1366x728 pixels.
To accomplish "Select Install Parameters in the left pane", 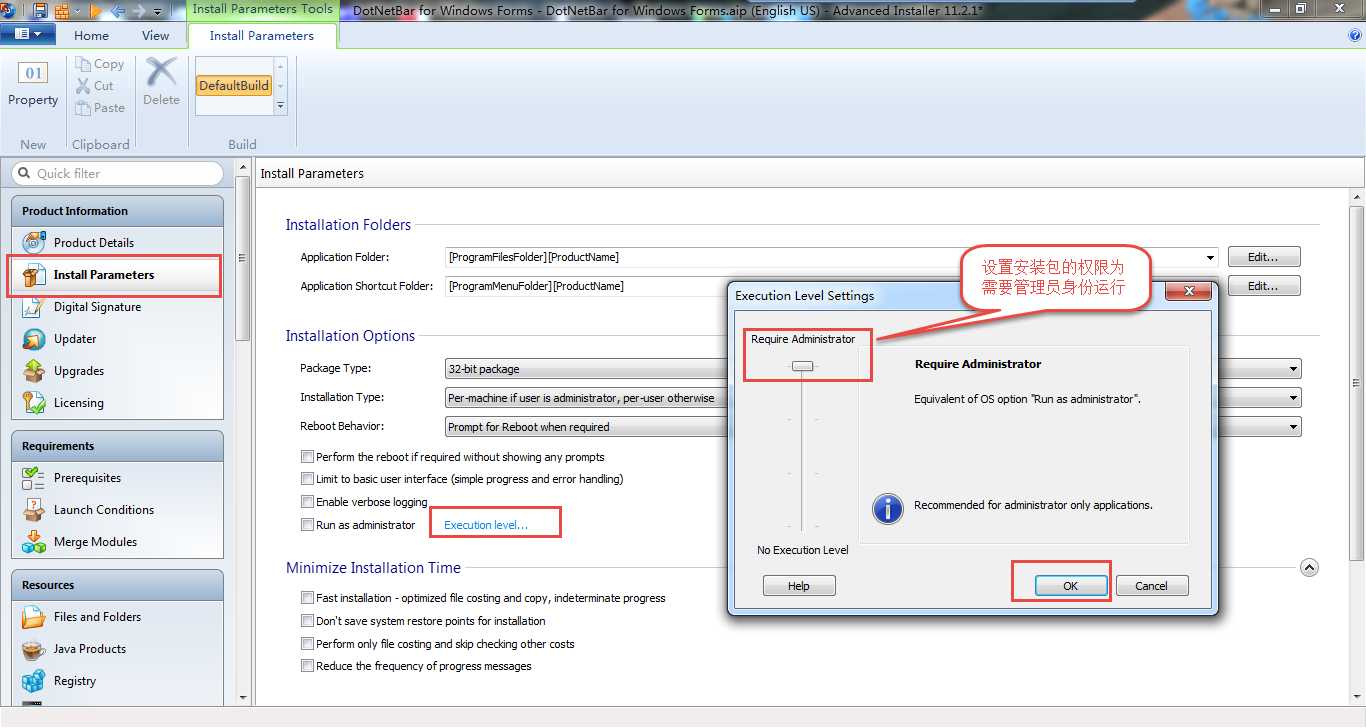I will point(117,275).
